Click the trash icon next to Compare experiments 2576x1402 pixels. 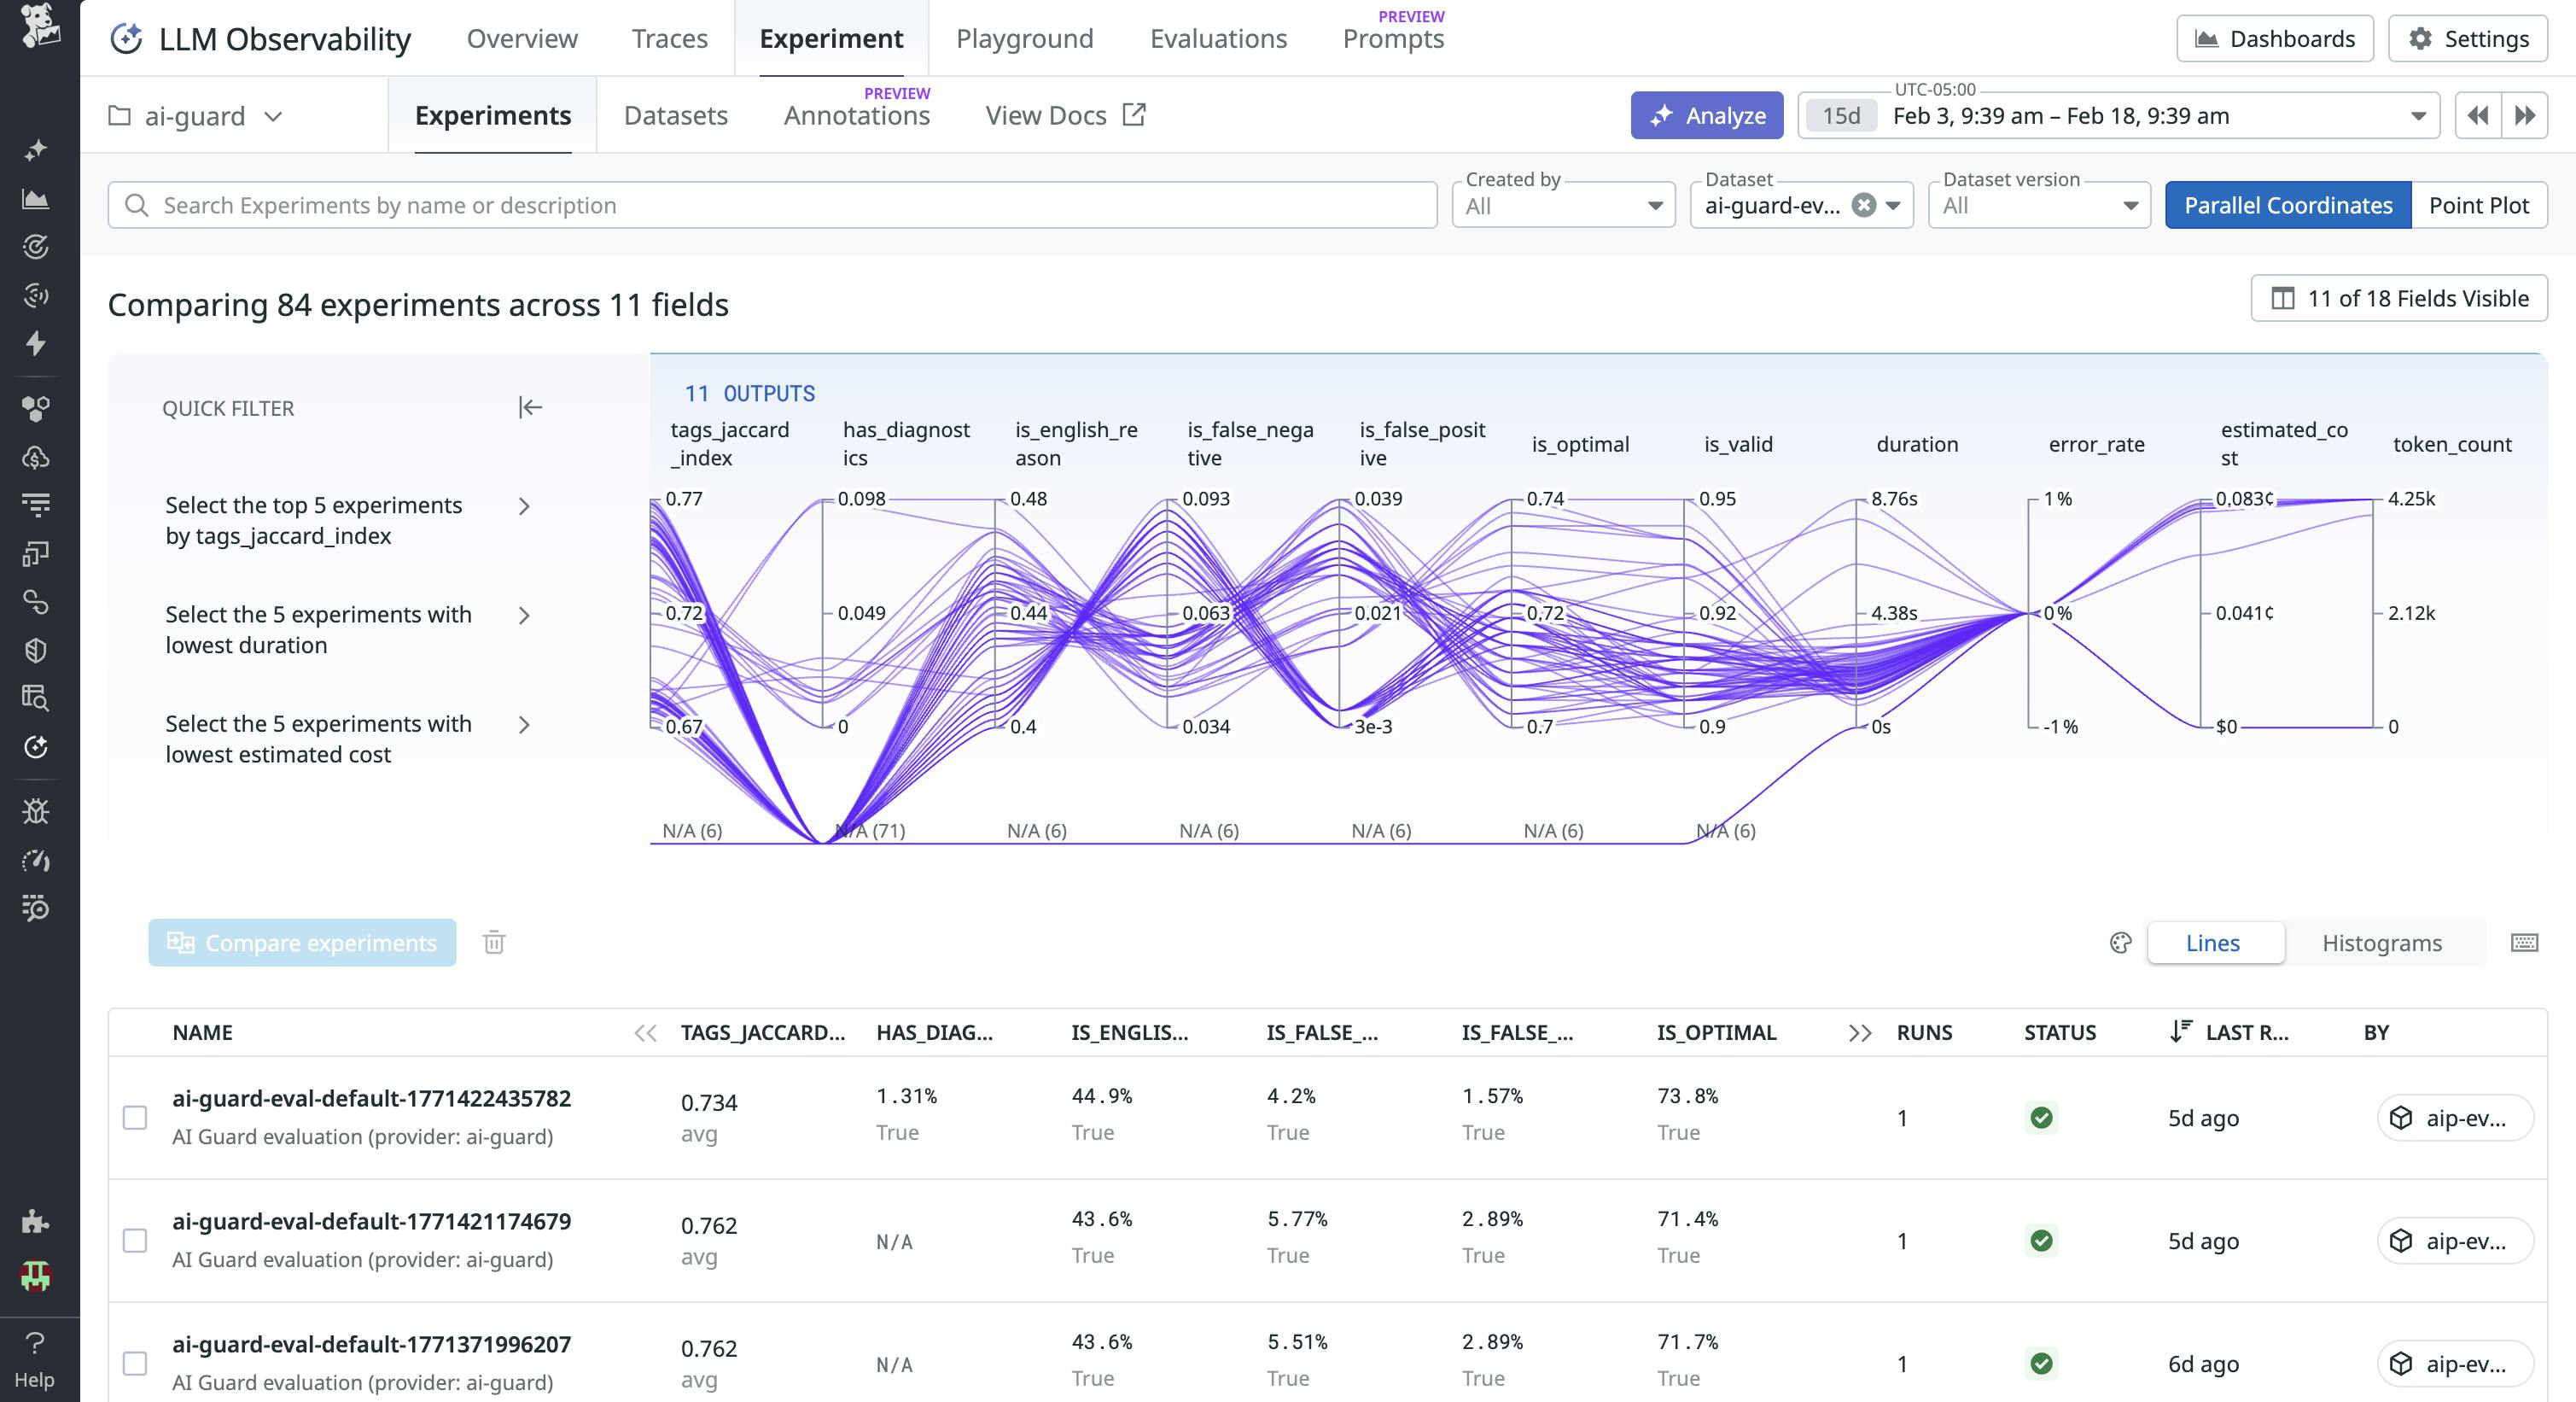point(494,943)
